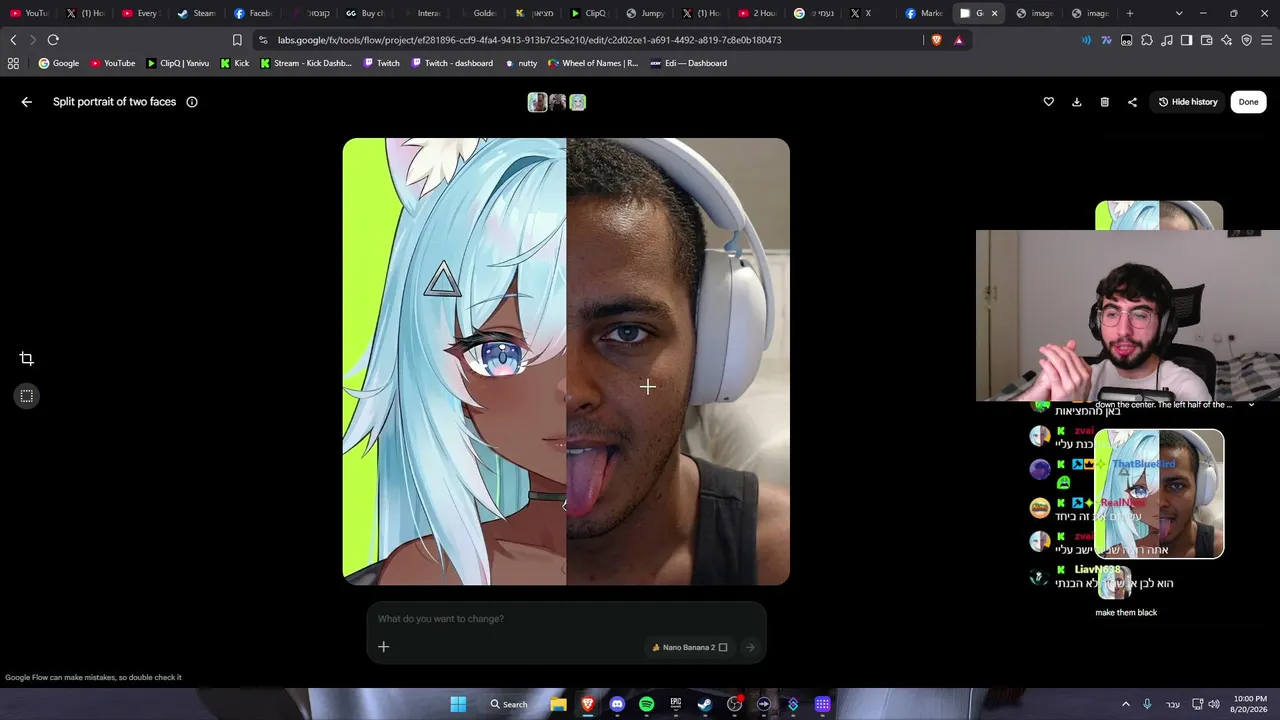The image size is (1280, 720).
Task: Open Epic Games launcher from the taskbar
Action: point(676,704)
